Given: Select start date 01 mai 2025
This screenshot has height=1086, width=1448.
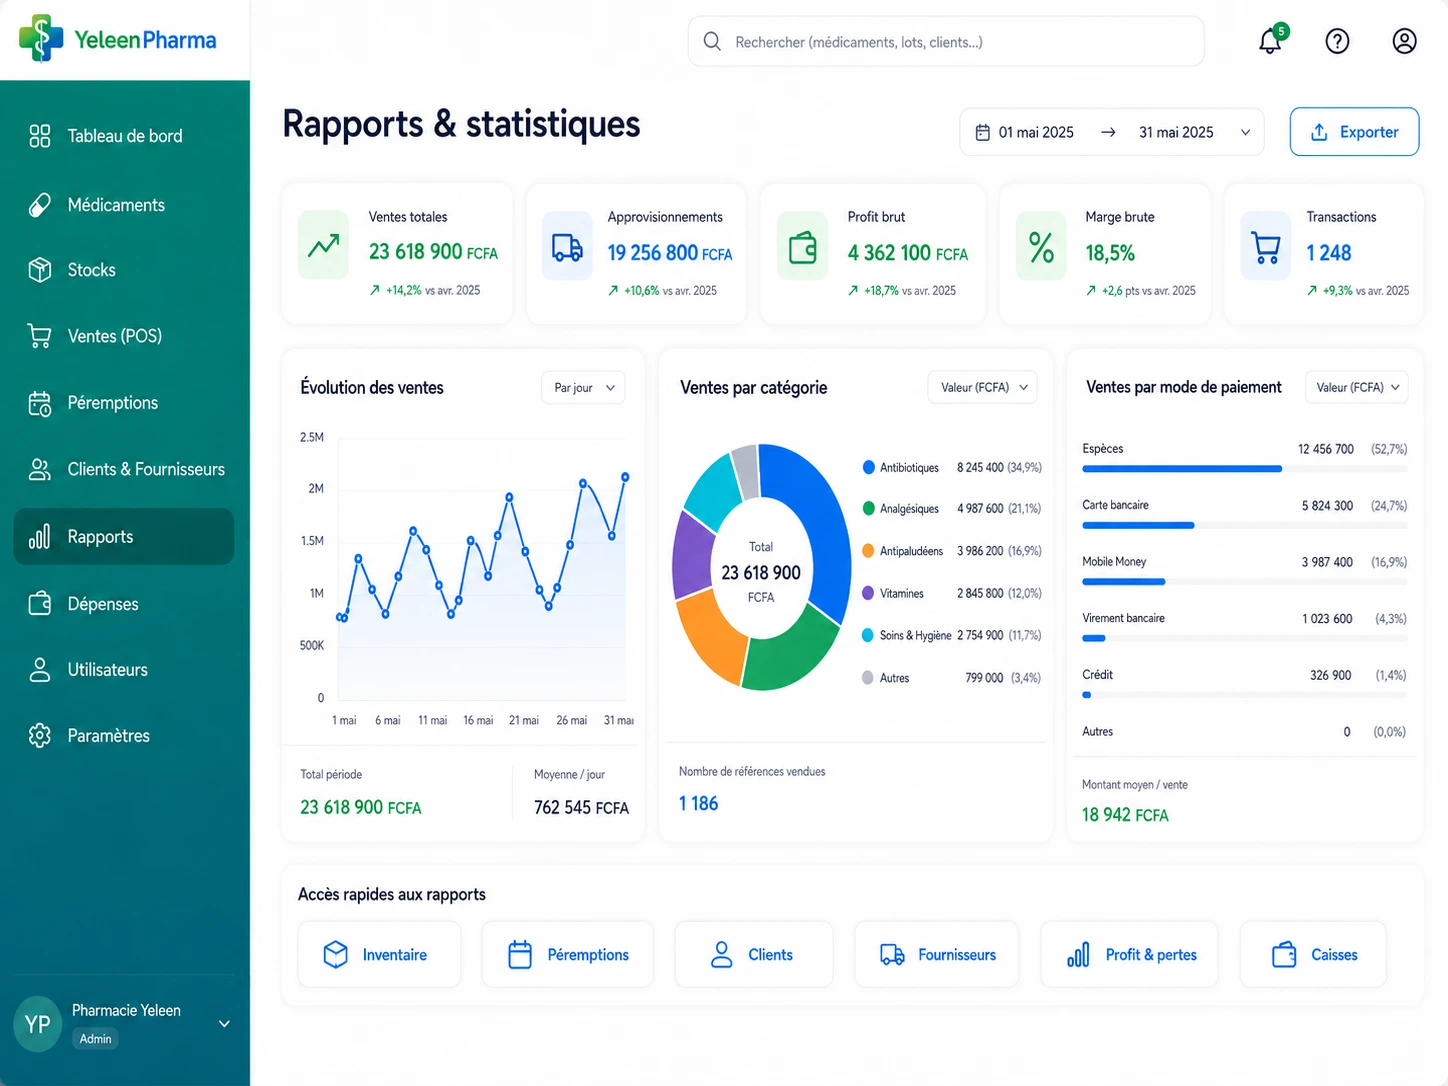Looking at the screenshot, I should tap(1036, 132).
